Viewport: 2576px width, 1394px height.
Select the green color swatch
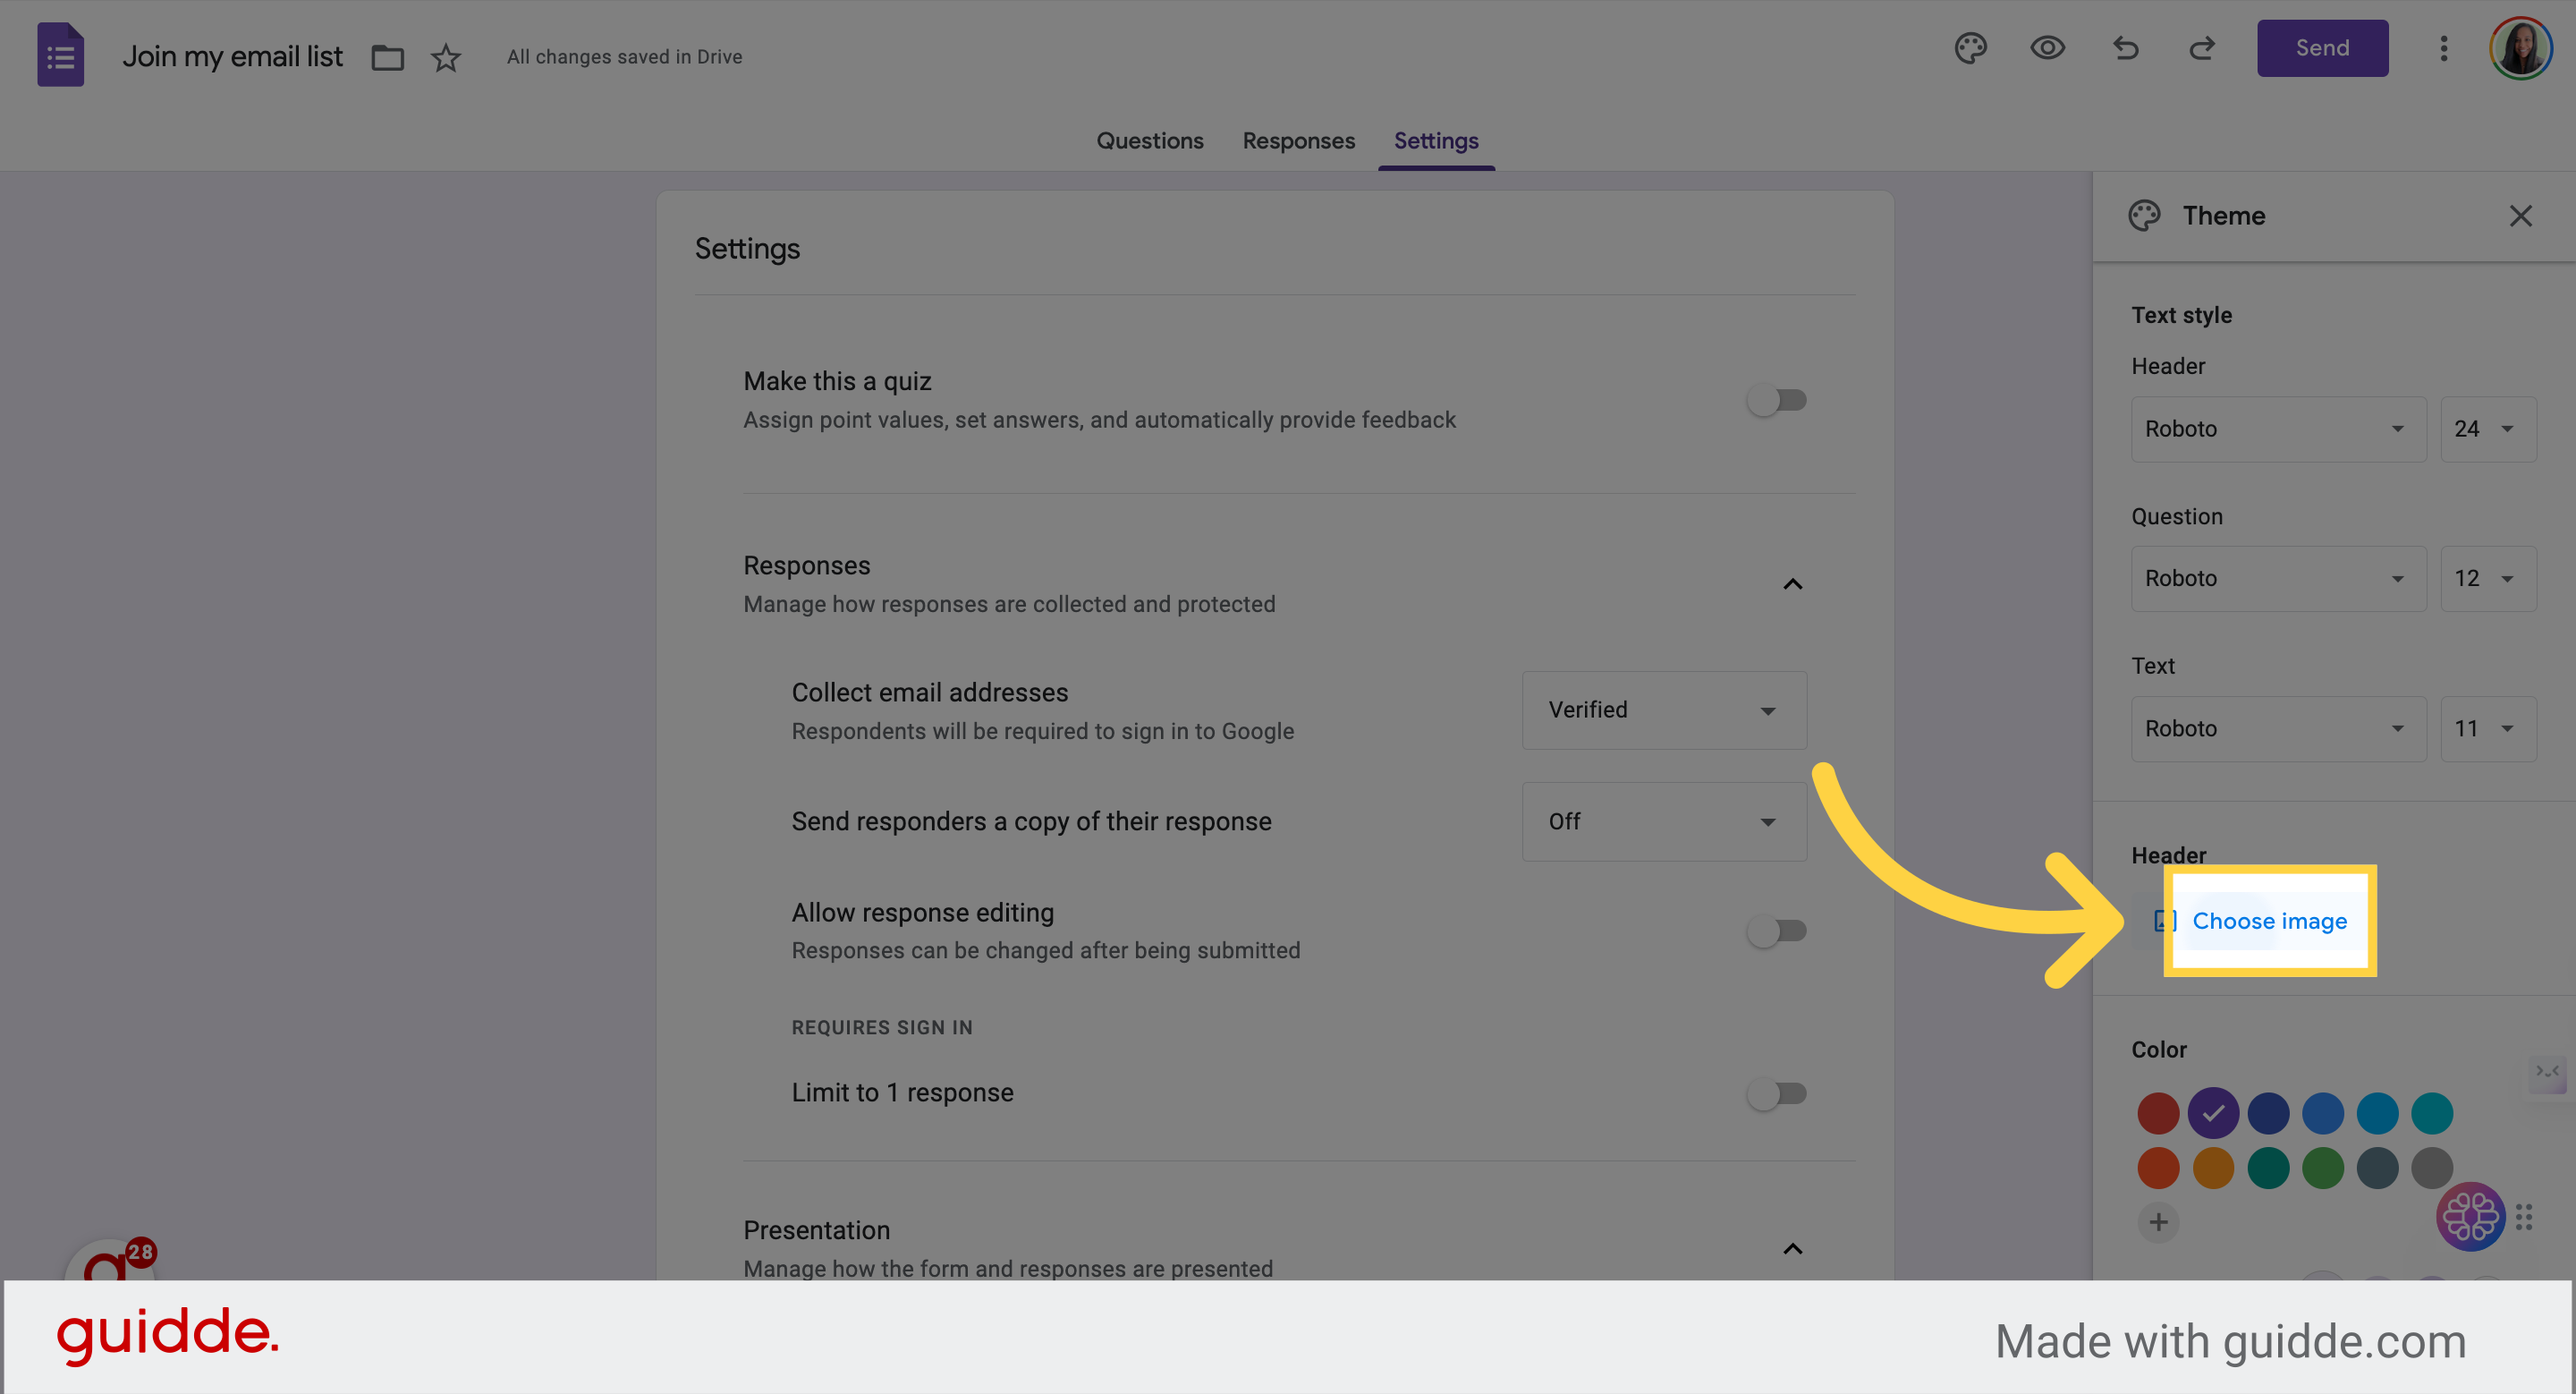tap(2322, 1168)
